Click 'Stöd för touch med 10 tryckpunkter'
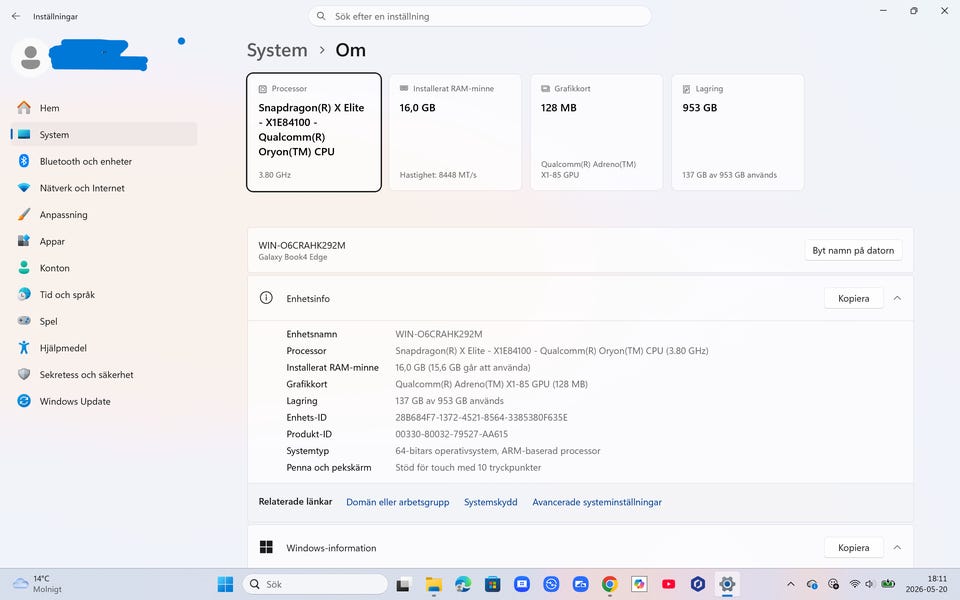Image resolution: width=960 pixels, height=600 pixels. pos(468,467)
